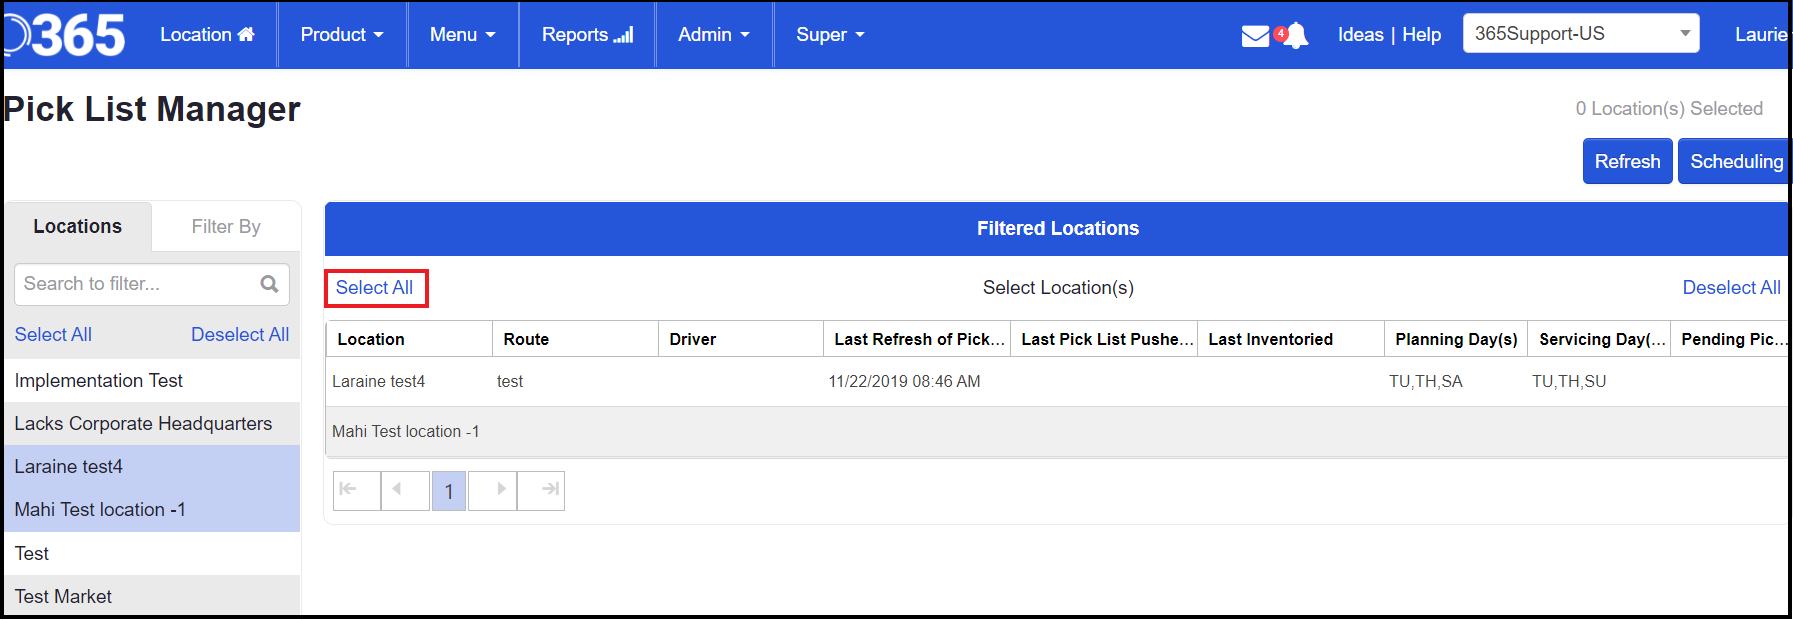Expand the Product dropdown menu
The image size is (1793, 620).
(x=342, y=35)
